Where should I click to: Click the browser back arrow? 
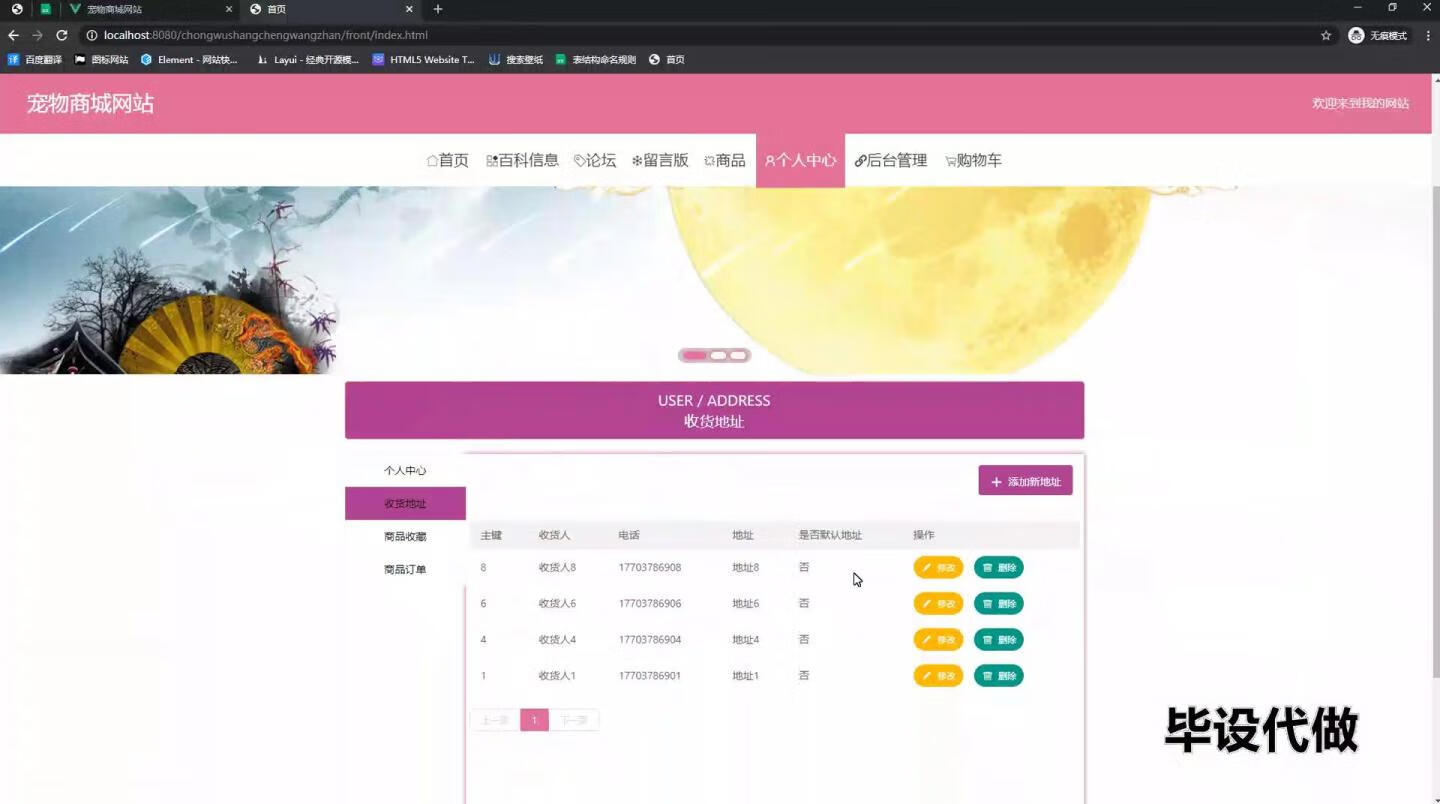click(13, 35)
